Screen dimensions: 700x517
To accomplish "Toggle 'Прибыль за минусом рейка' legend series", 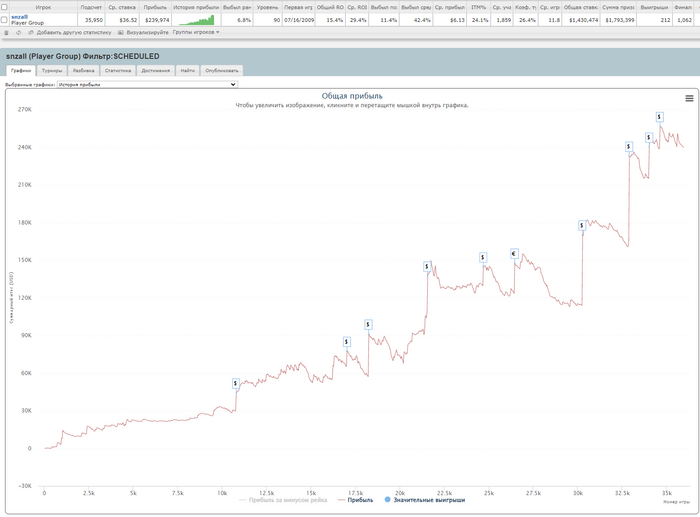I will click(x=283, y=500).
